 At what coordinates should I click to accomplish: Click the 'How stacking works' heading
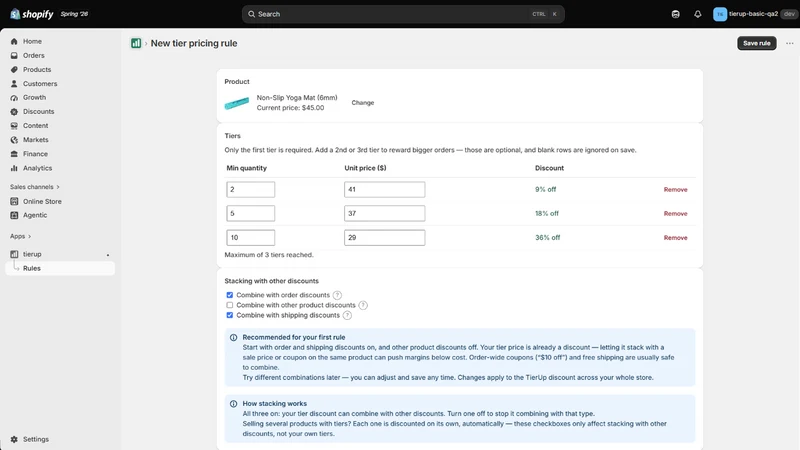[x=274, y=404]
